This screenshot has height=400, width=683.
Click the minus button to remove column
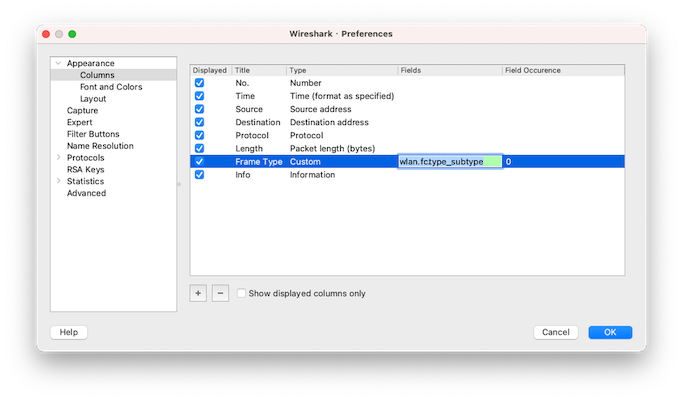click(220, 293)
